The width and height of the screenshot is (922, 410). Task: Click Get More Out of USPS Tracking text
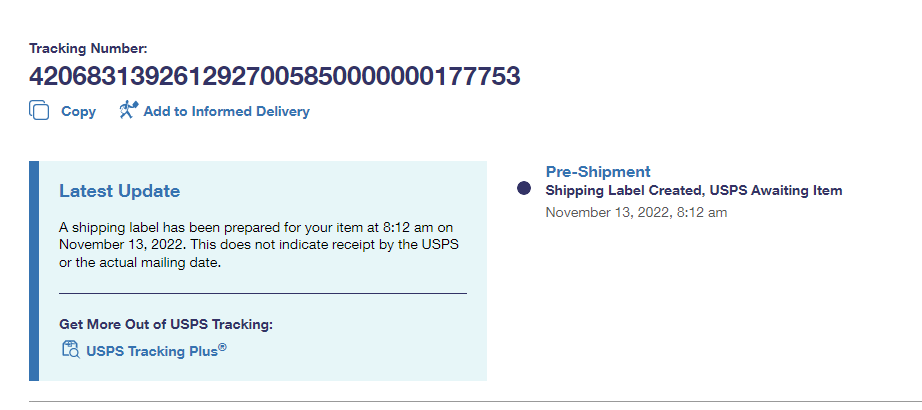click(x=165, y=324)
